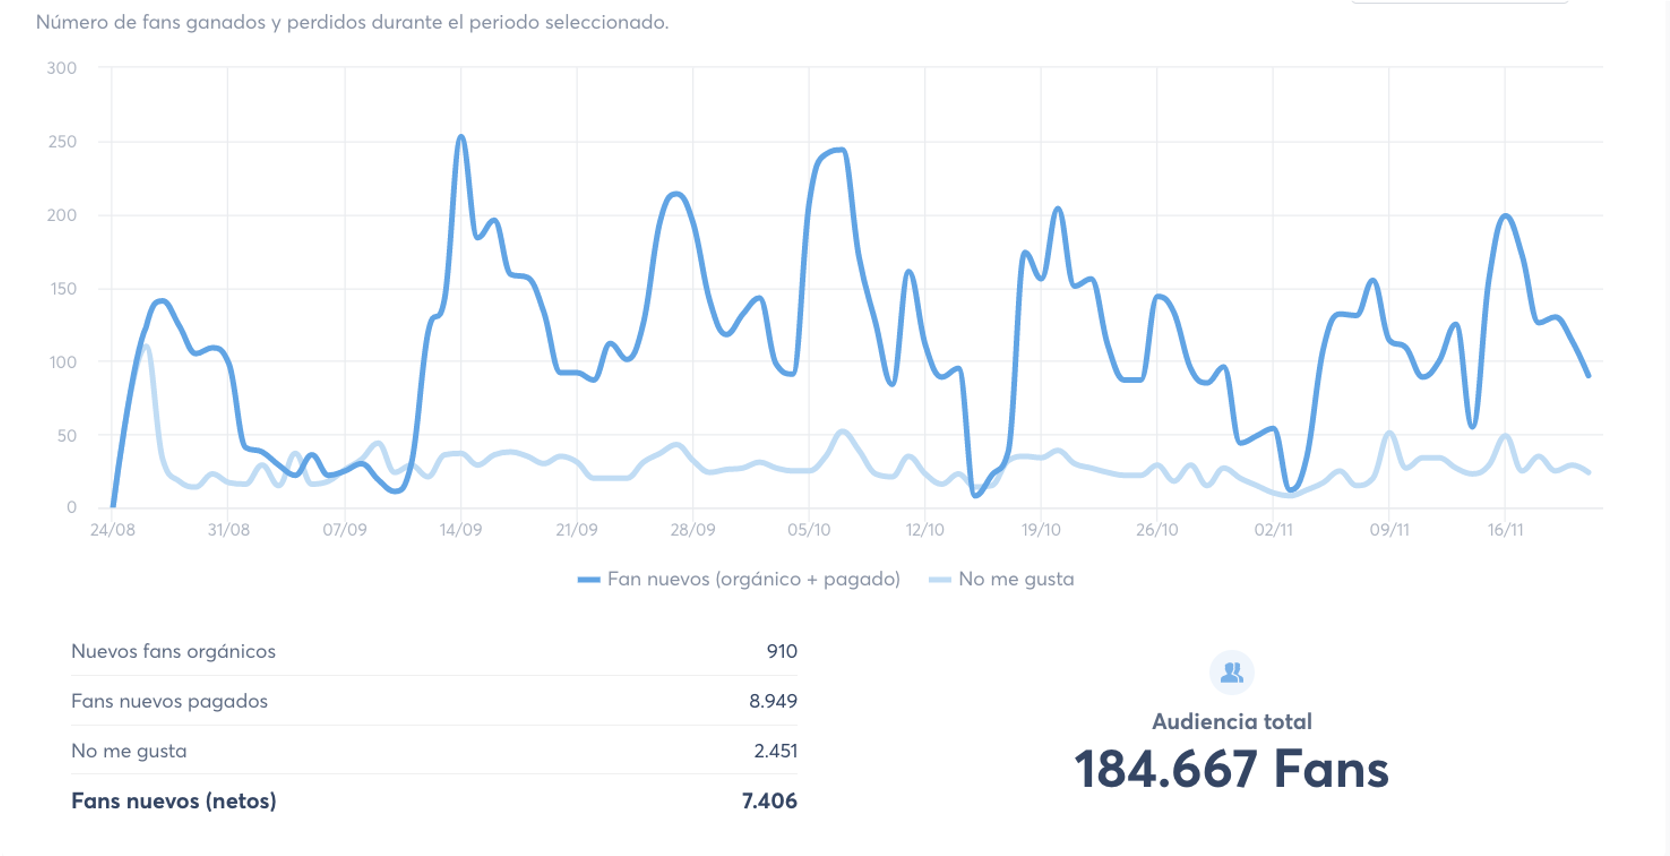Click the Audiencia total people icon
Screen dimensions: 1670x856
pyautogui.click(x=1231, y=673)
